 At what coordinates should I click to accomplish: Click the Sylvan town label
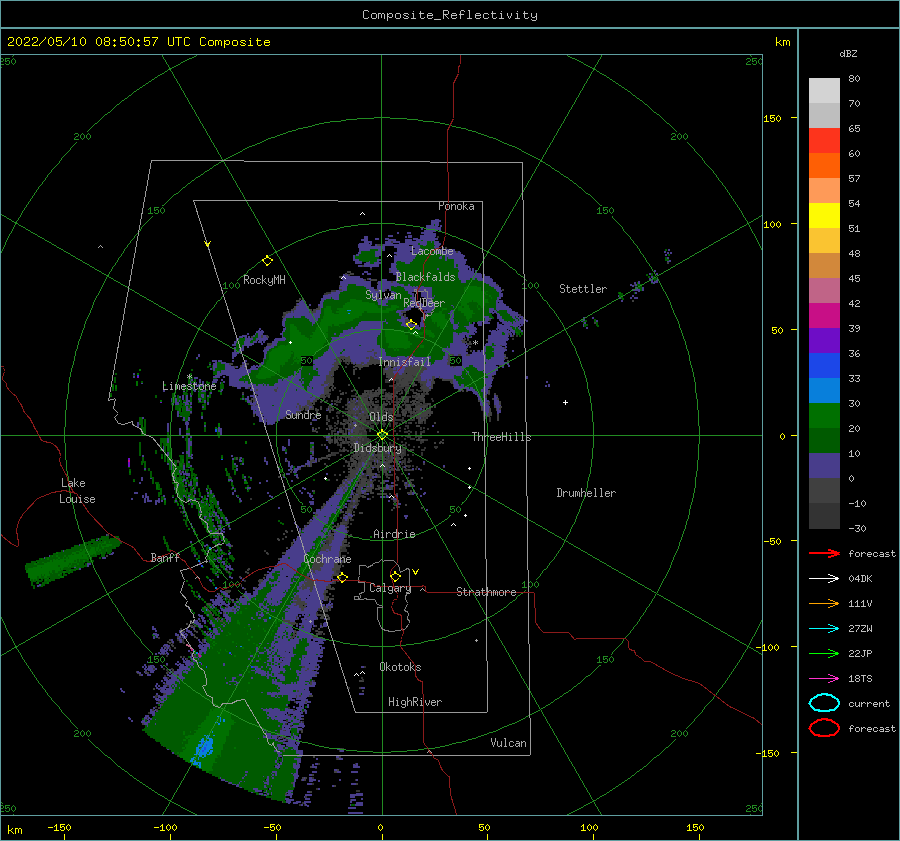383,295
